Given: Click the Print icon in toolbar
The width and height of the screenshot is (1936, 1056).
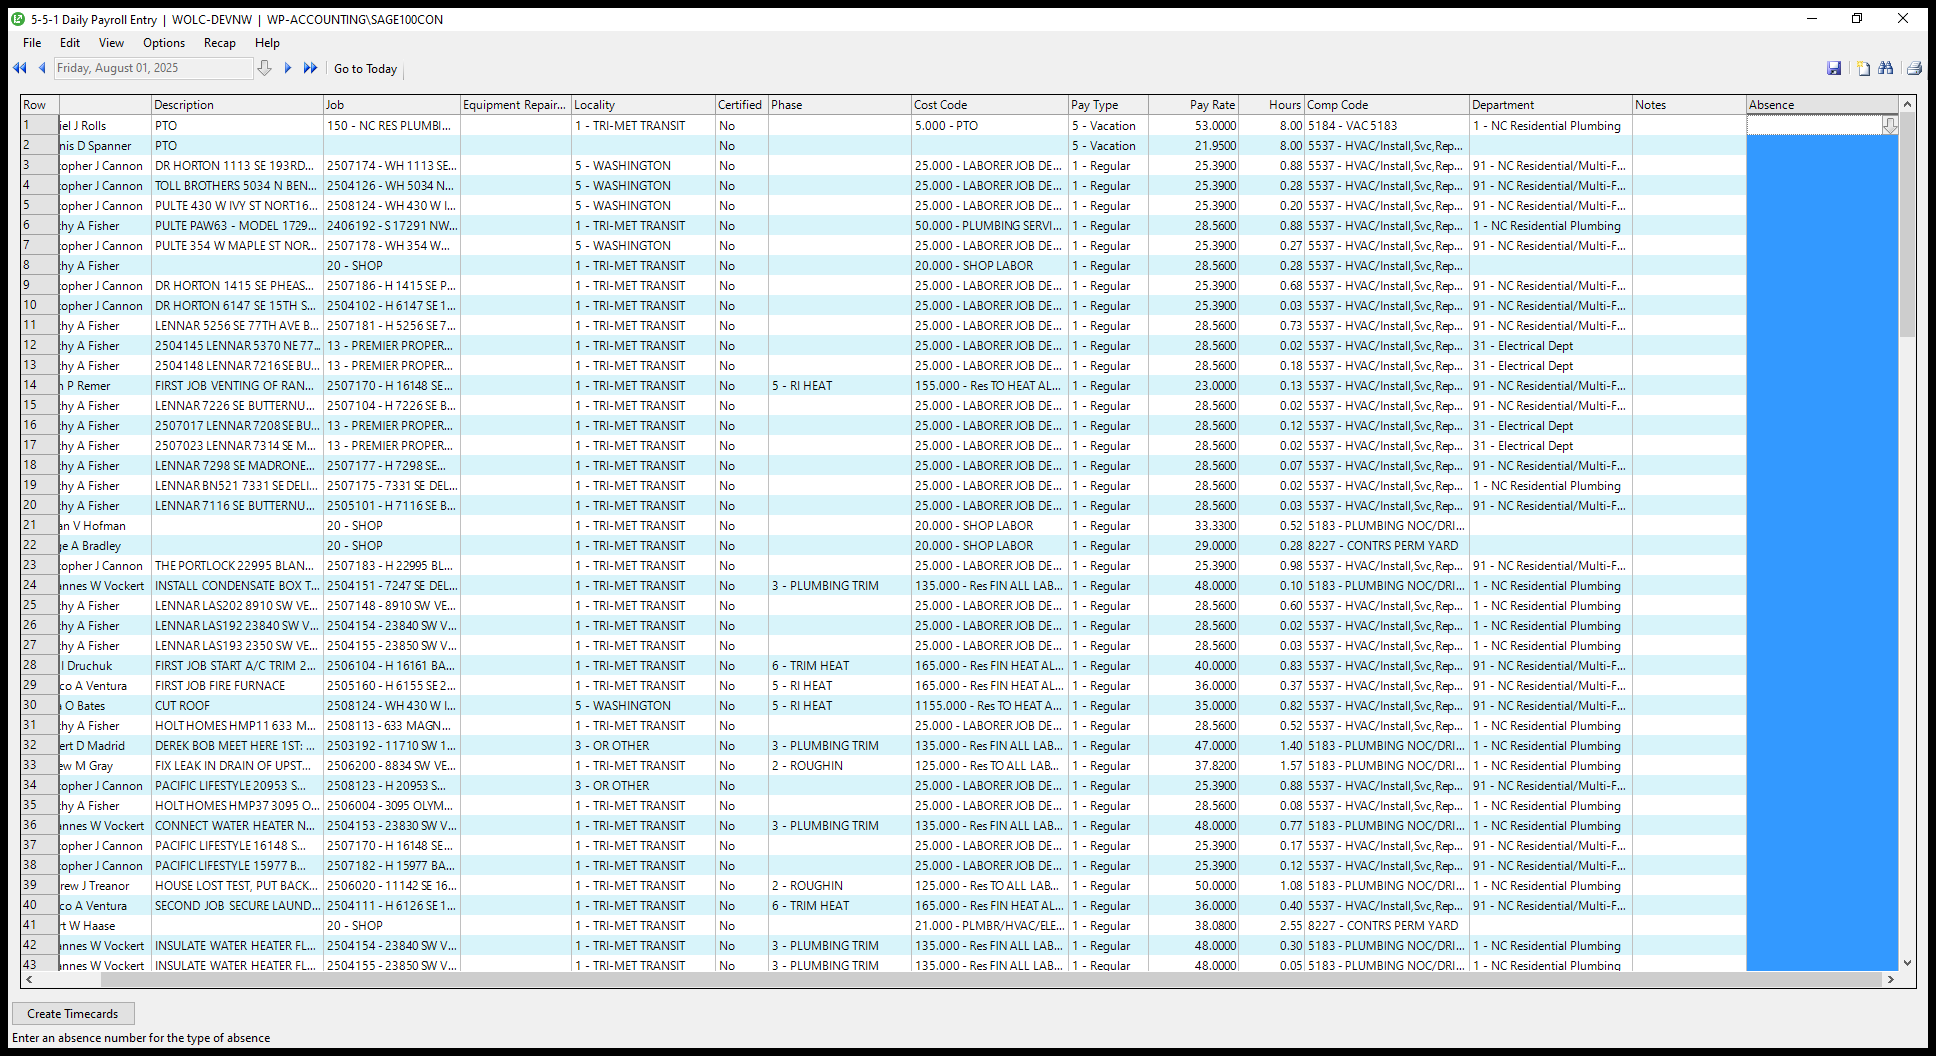Looking at the screenshot, I should 1914,68.
